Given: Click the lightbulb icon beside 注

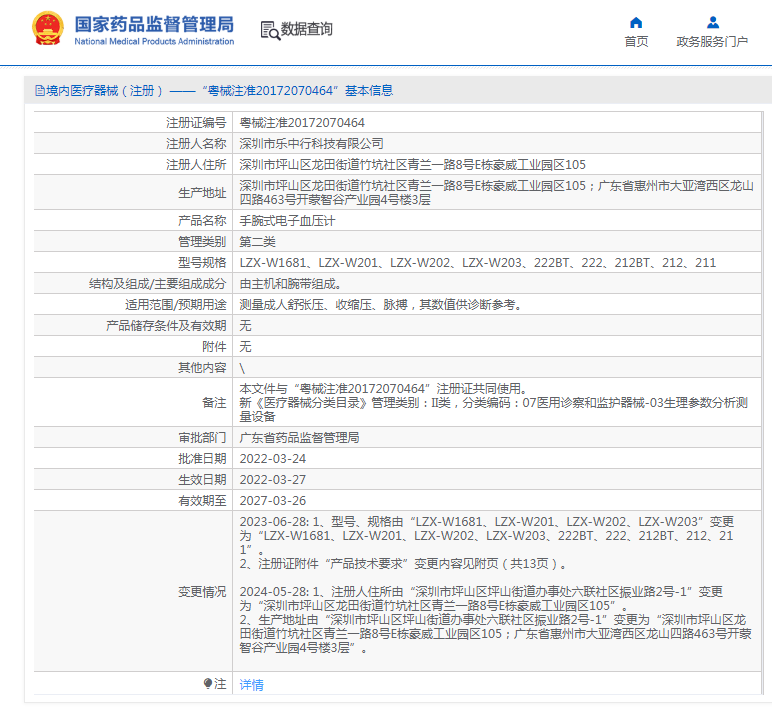Looking at the screenshot, I should (x=208, y=683).
